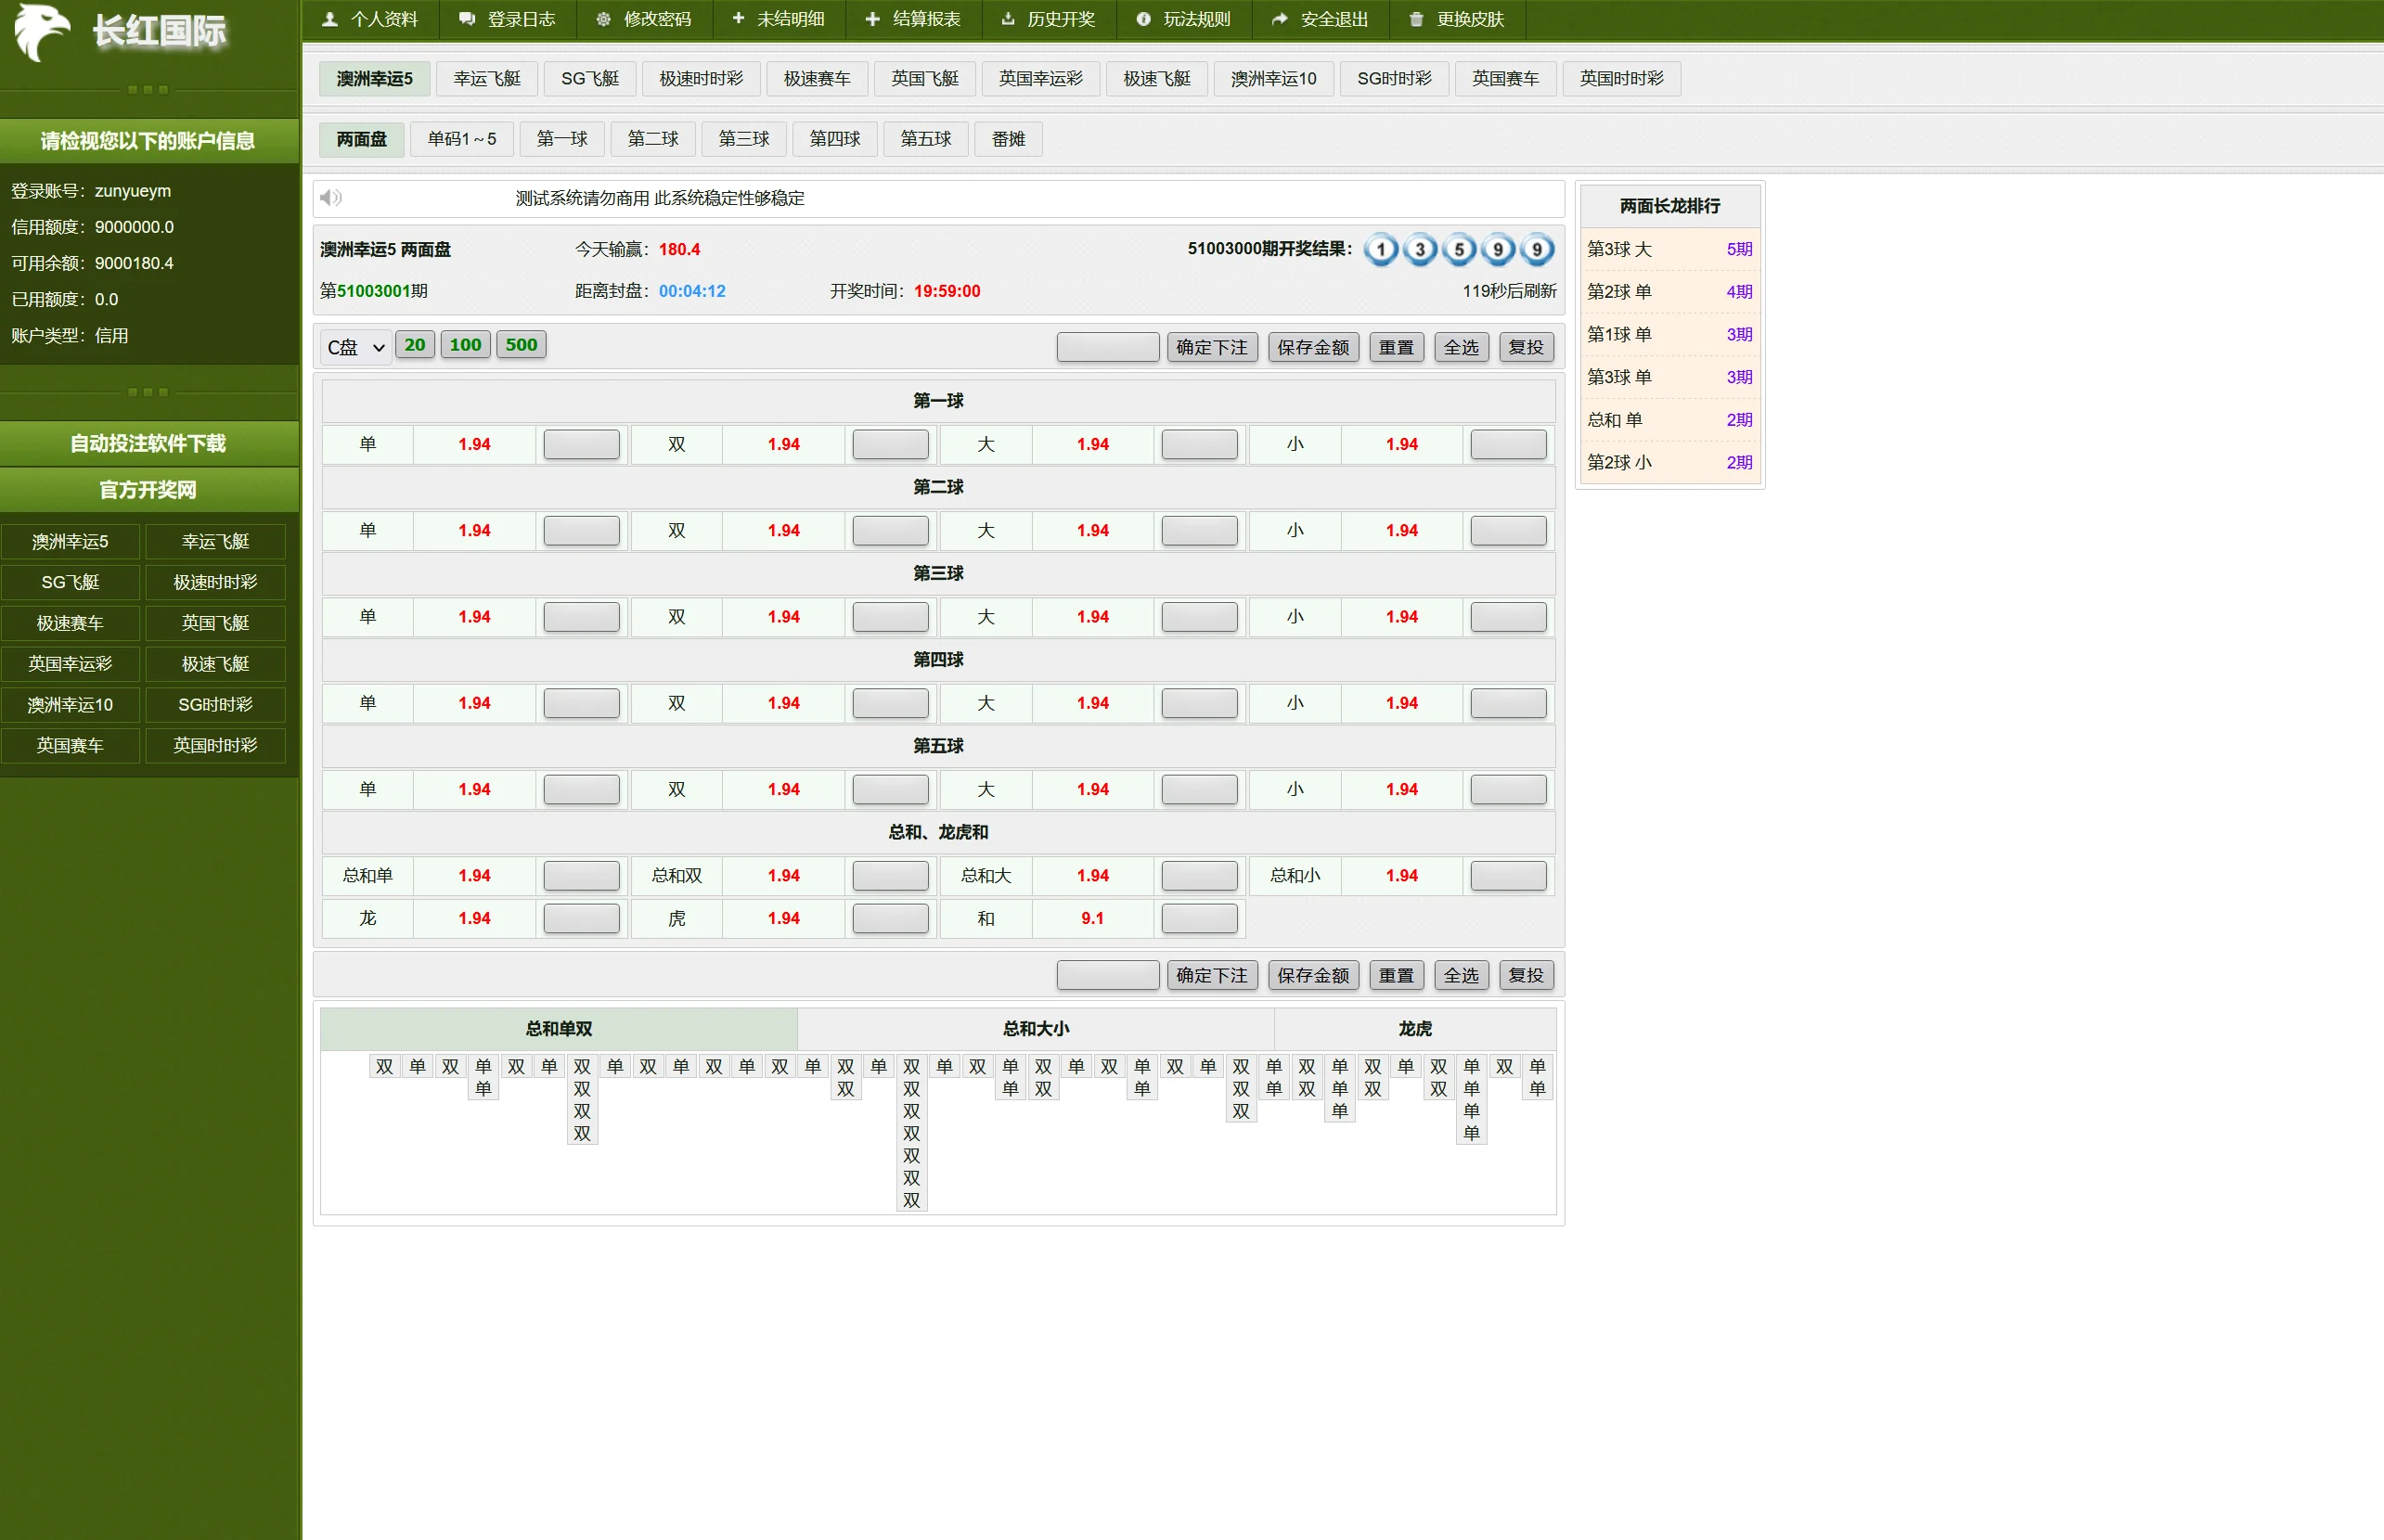Click the 个人资料 person icon
This screenshot has height=1540, width=2384.
(x=330, y=19)
